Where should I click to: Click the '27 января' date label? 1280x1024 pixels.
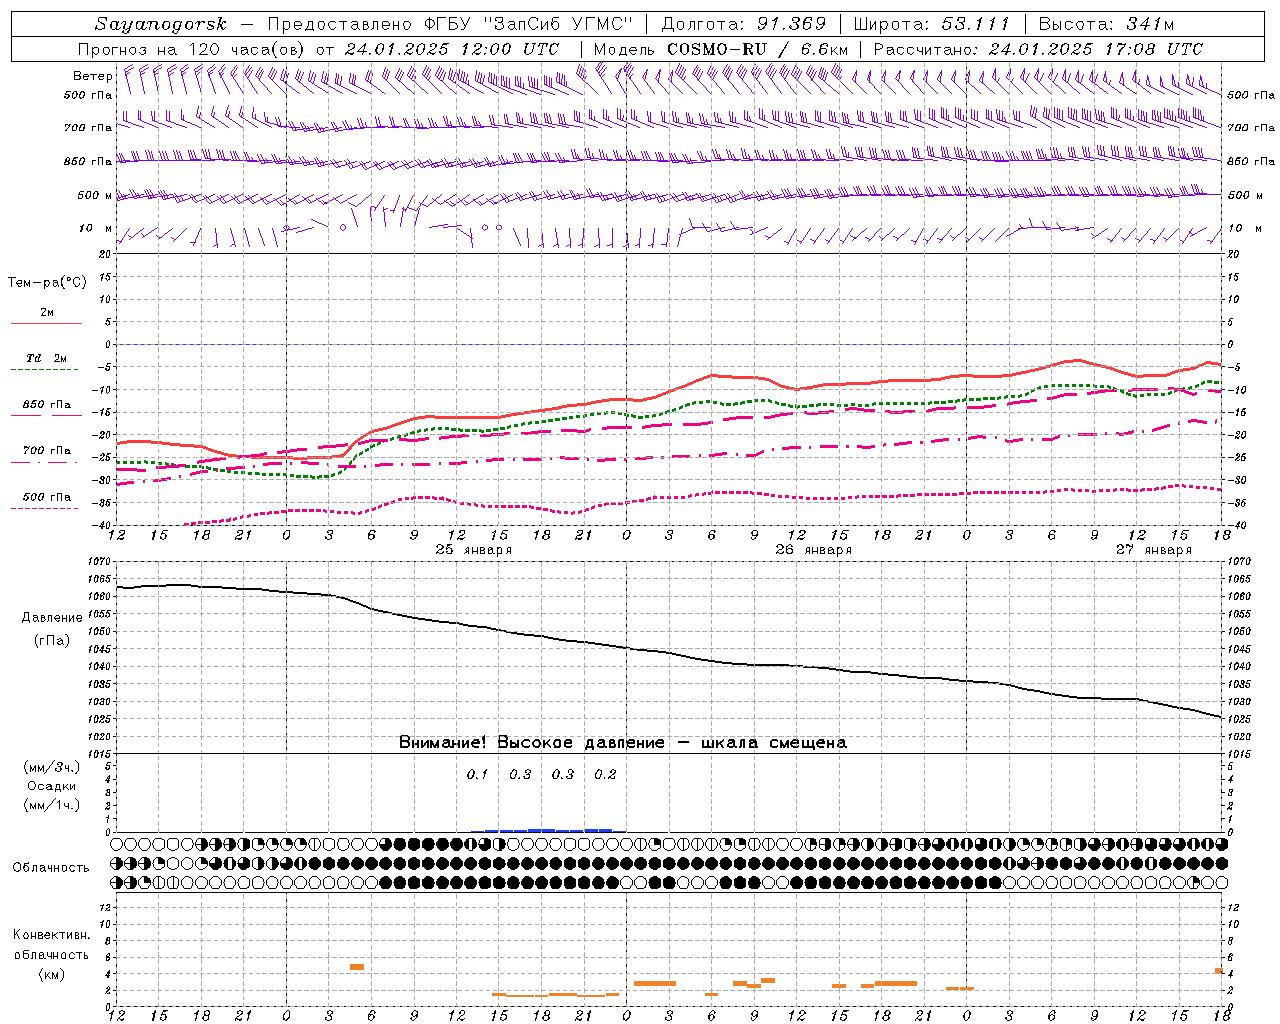click(x=1154, y=549)
